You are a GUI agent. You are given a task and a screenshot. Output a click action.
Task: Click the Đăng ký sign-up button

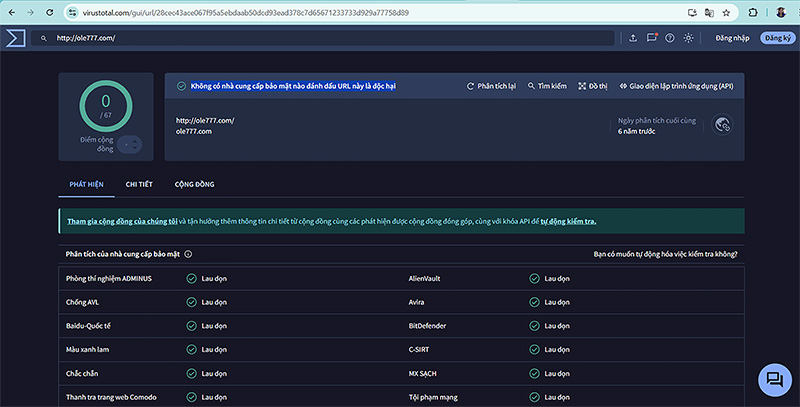tap(778, 38)
